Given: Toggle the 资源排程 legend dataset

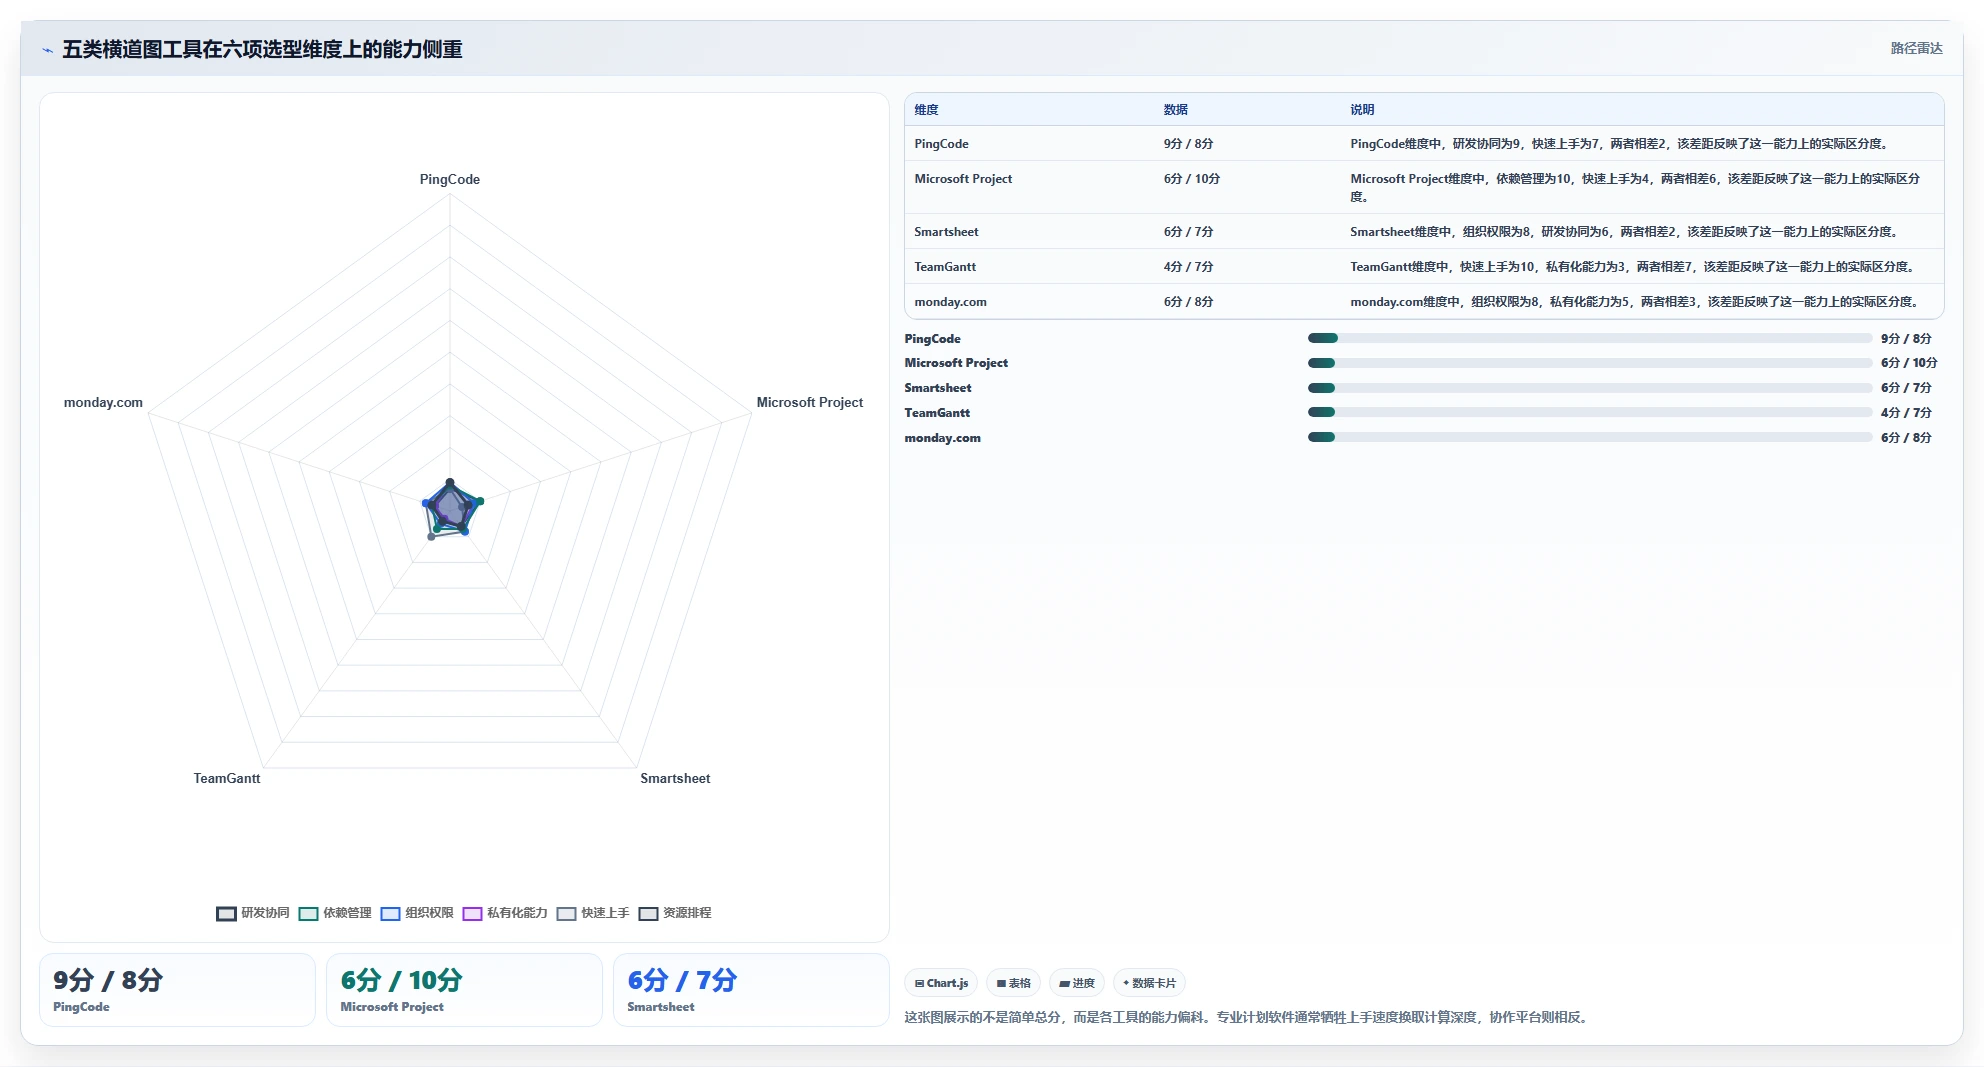Looking at the screenshot, I should pos(675,913).
